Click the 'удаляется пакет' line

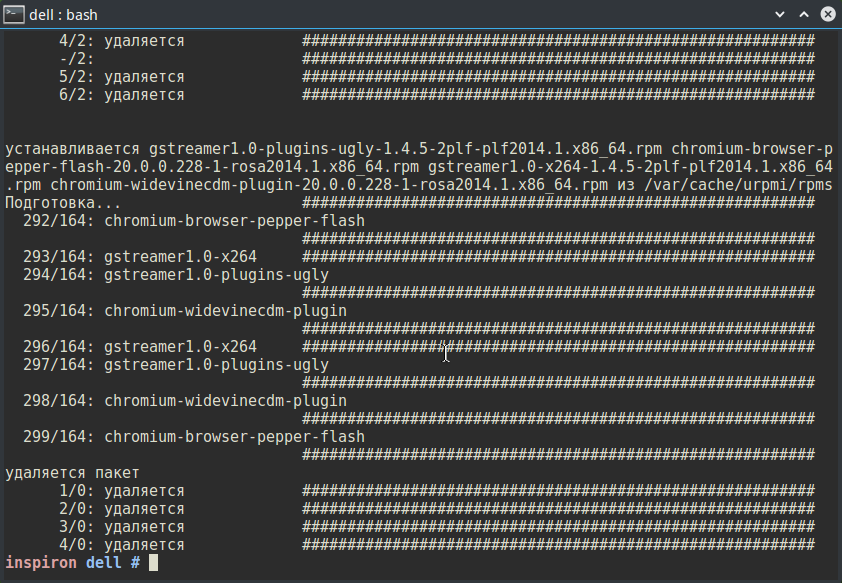point(72,473)
